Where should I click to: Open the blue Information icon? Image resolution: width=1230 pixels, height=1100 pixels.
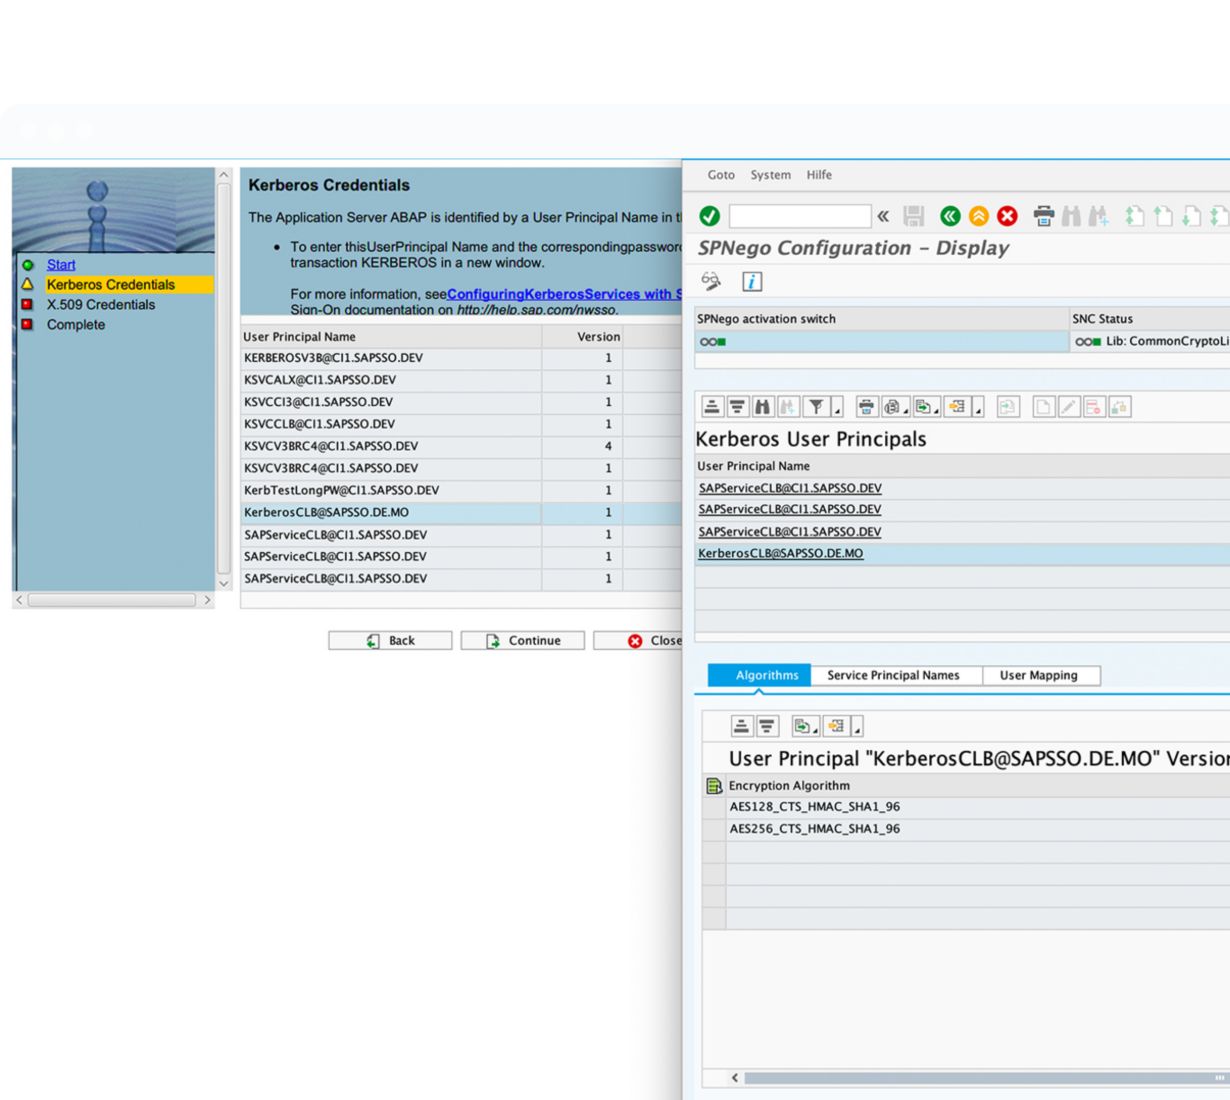point(752,282)
